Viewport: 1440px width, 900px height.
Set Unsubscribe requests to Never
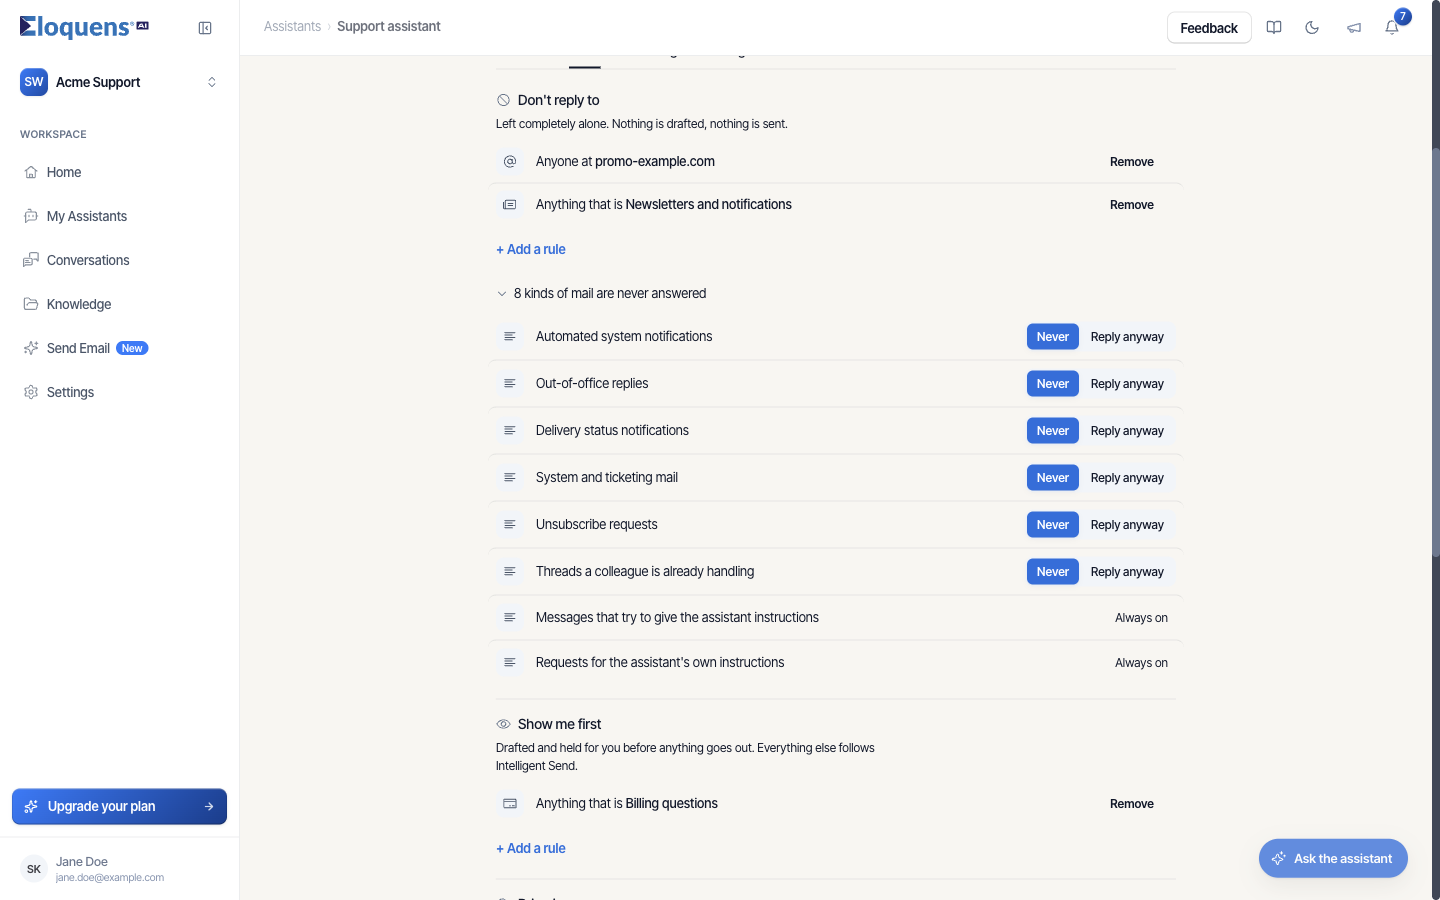coord(1053,525)
